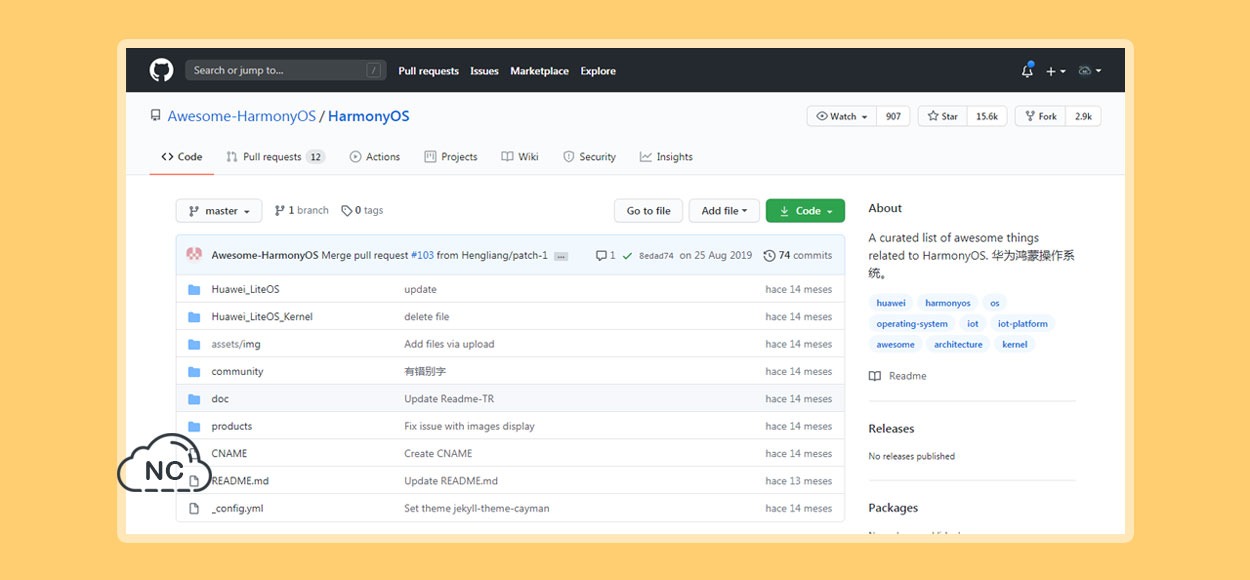Go to Marketplace in the header
This screenshot has width=1250, height=580.
pos(539,71)
